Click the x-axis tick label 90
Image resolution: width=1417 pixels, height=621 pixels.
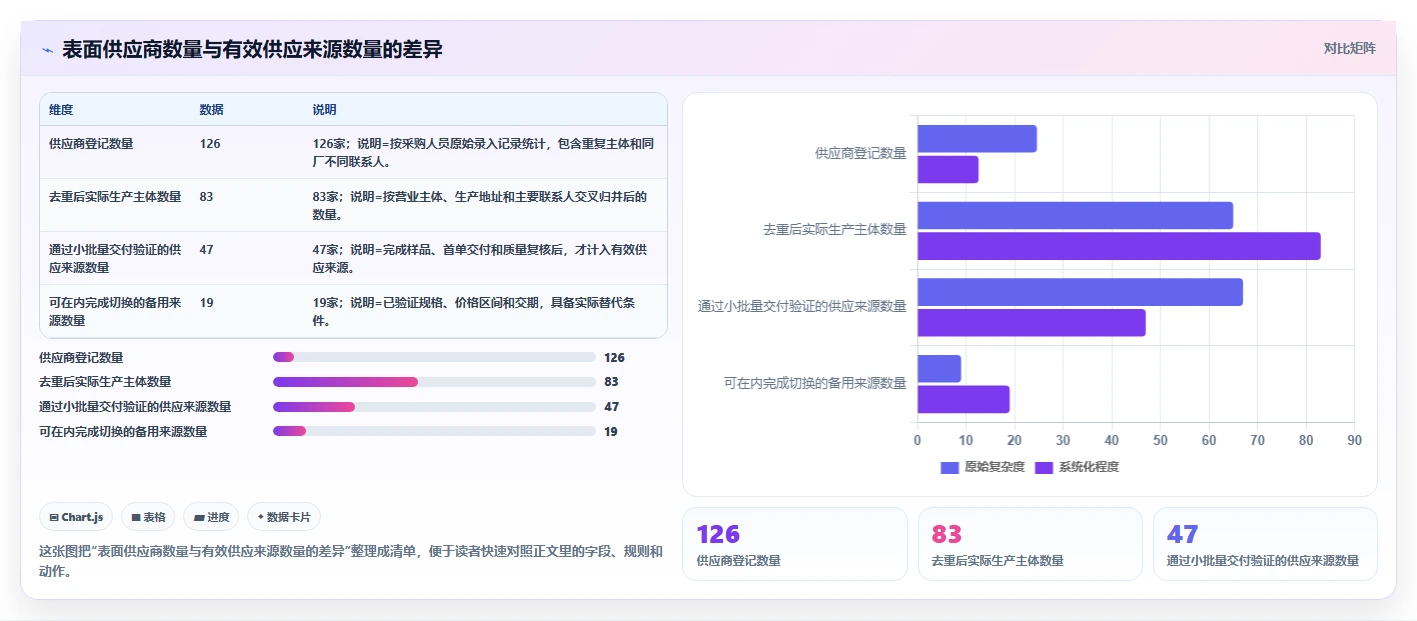tap(1355, 440)
